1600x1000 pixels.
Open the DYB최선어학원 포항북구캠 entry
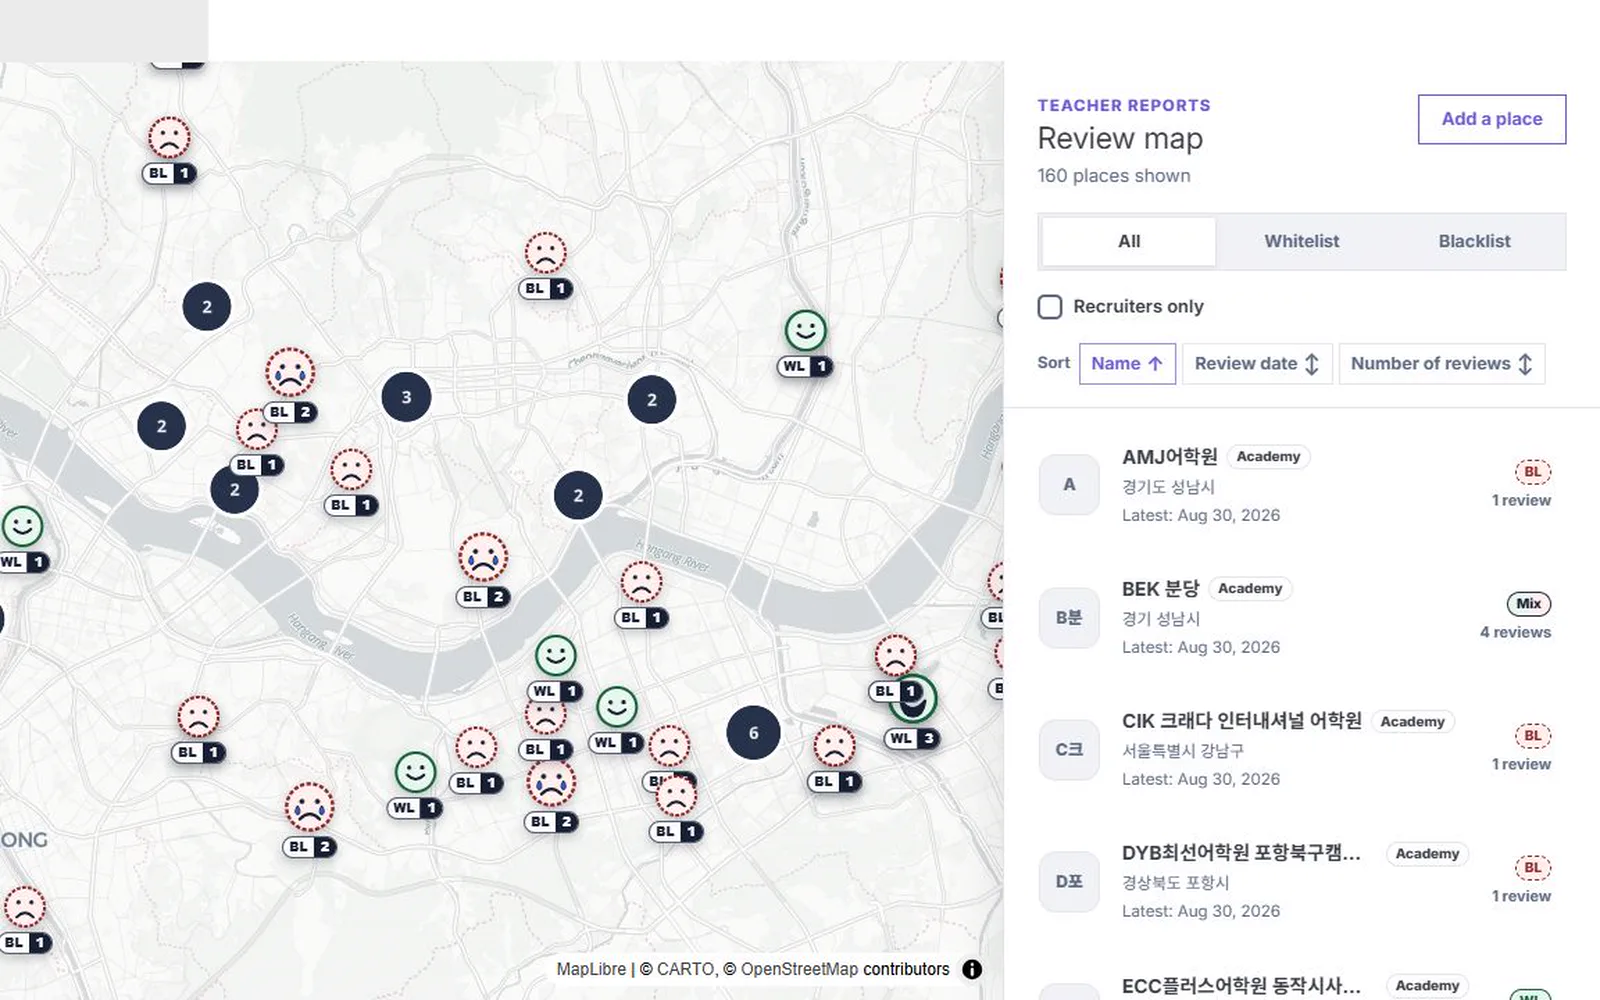pos(1302,881)
